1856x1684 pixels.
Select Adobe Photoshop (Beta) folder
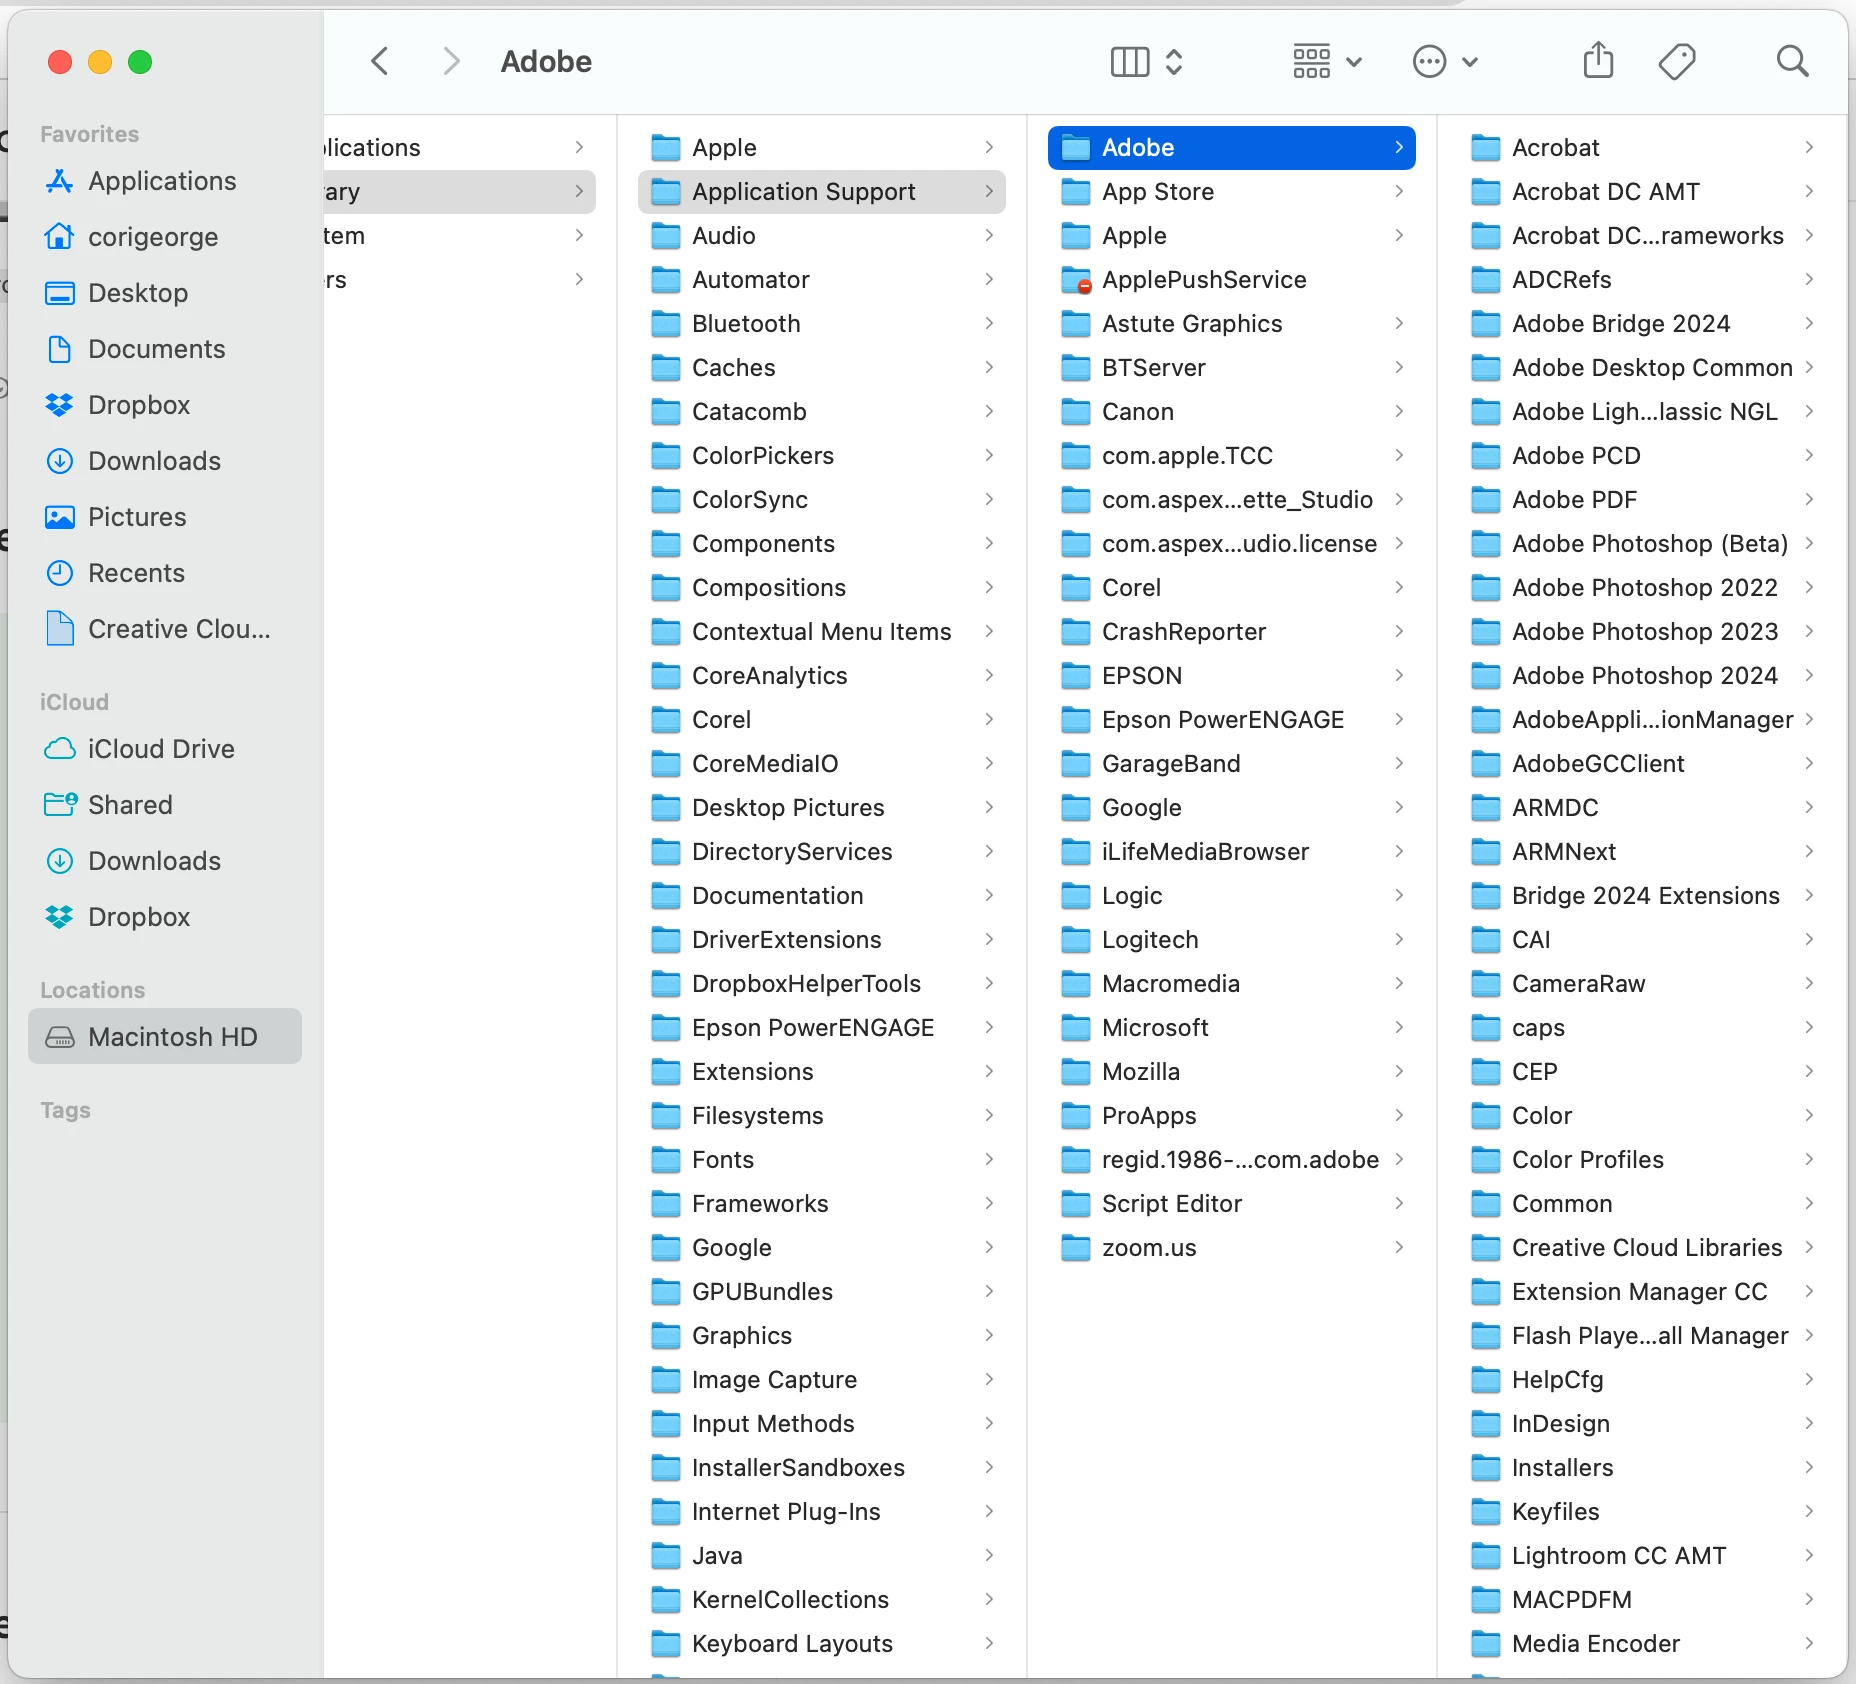[x=1641, y=544]
